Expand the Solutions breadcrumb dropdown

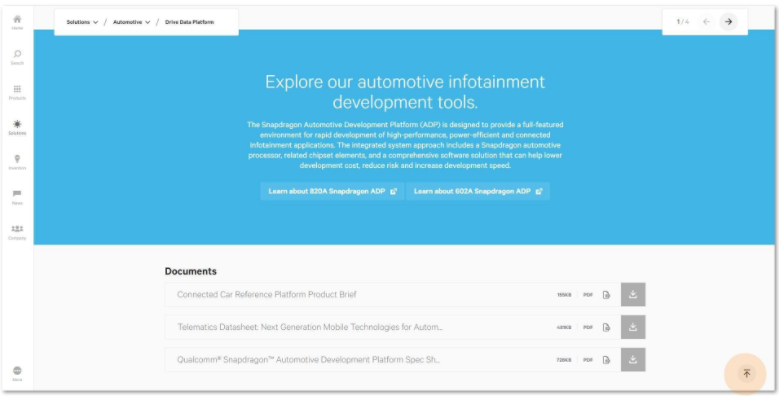pos(82,22)
